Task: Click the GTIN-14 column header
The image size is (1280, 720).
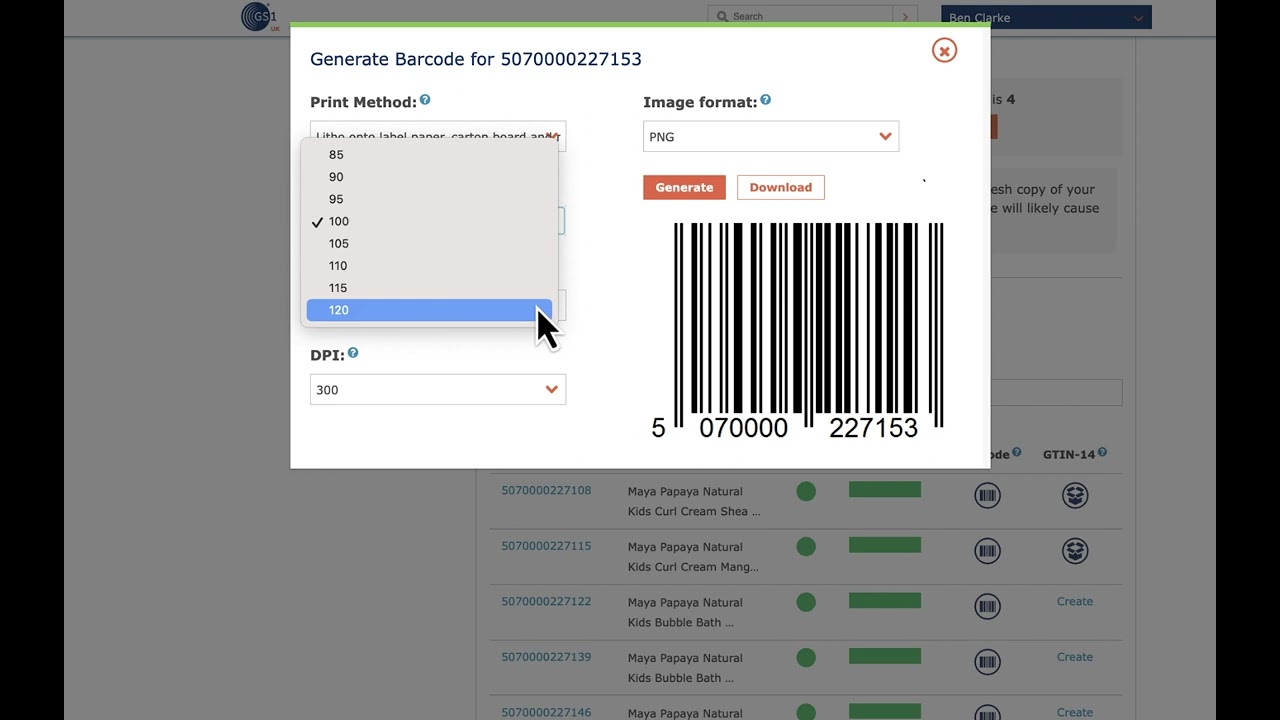Action: [1069, 454]
